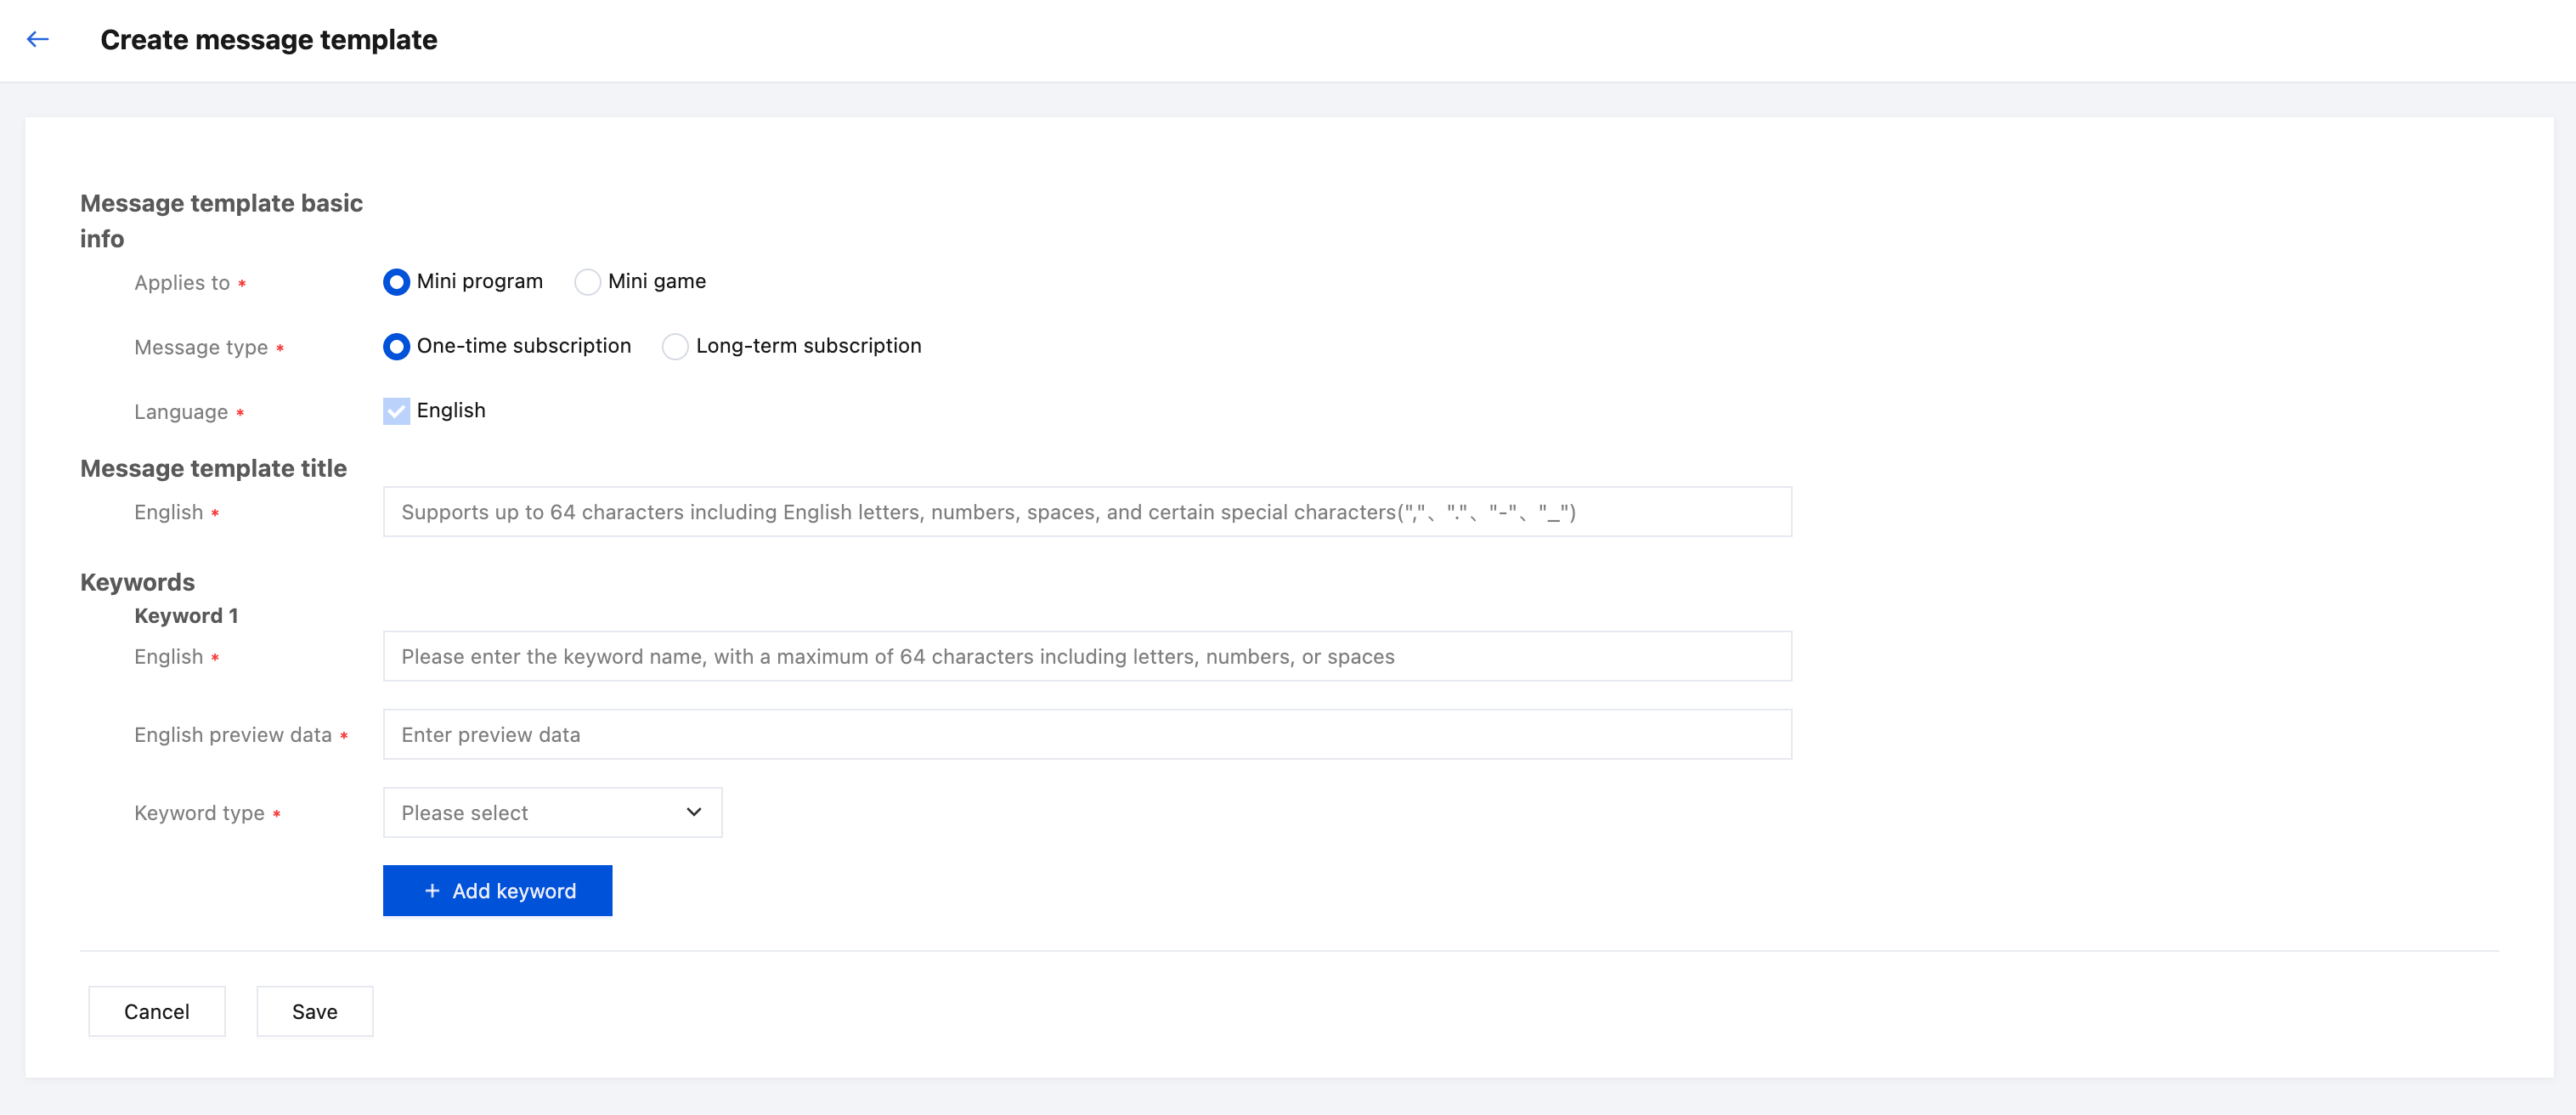Expand the Keyword type dropdown

(552, 812)
